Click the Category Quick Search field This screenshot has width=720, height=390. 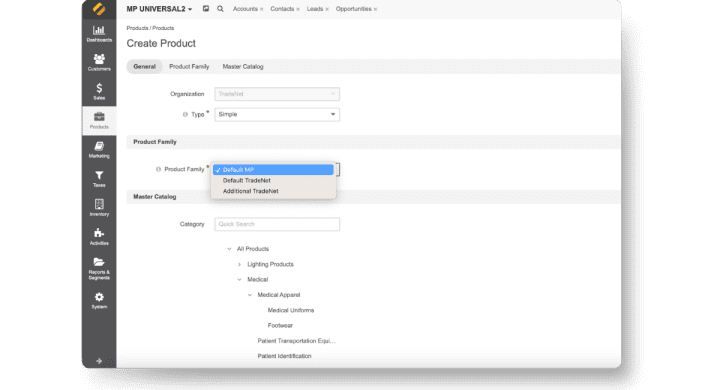277,224
